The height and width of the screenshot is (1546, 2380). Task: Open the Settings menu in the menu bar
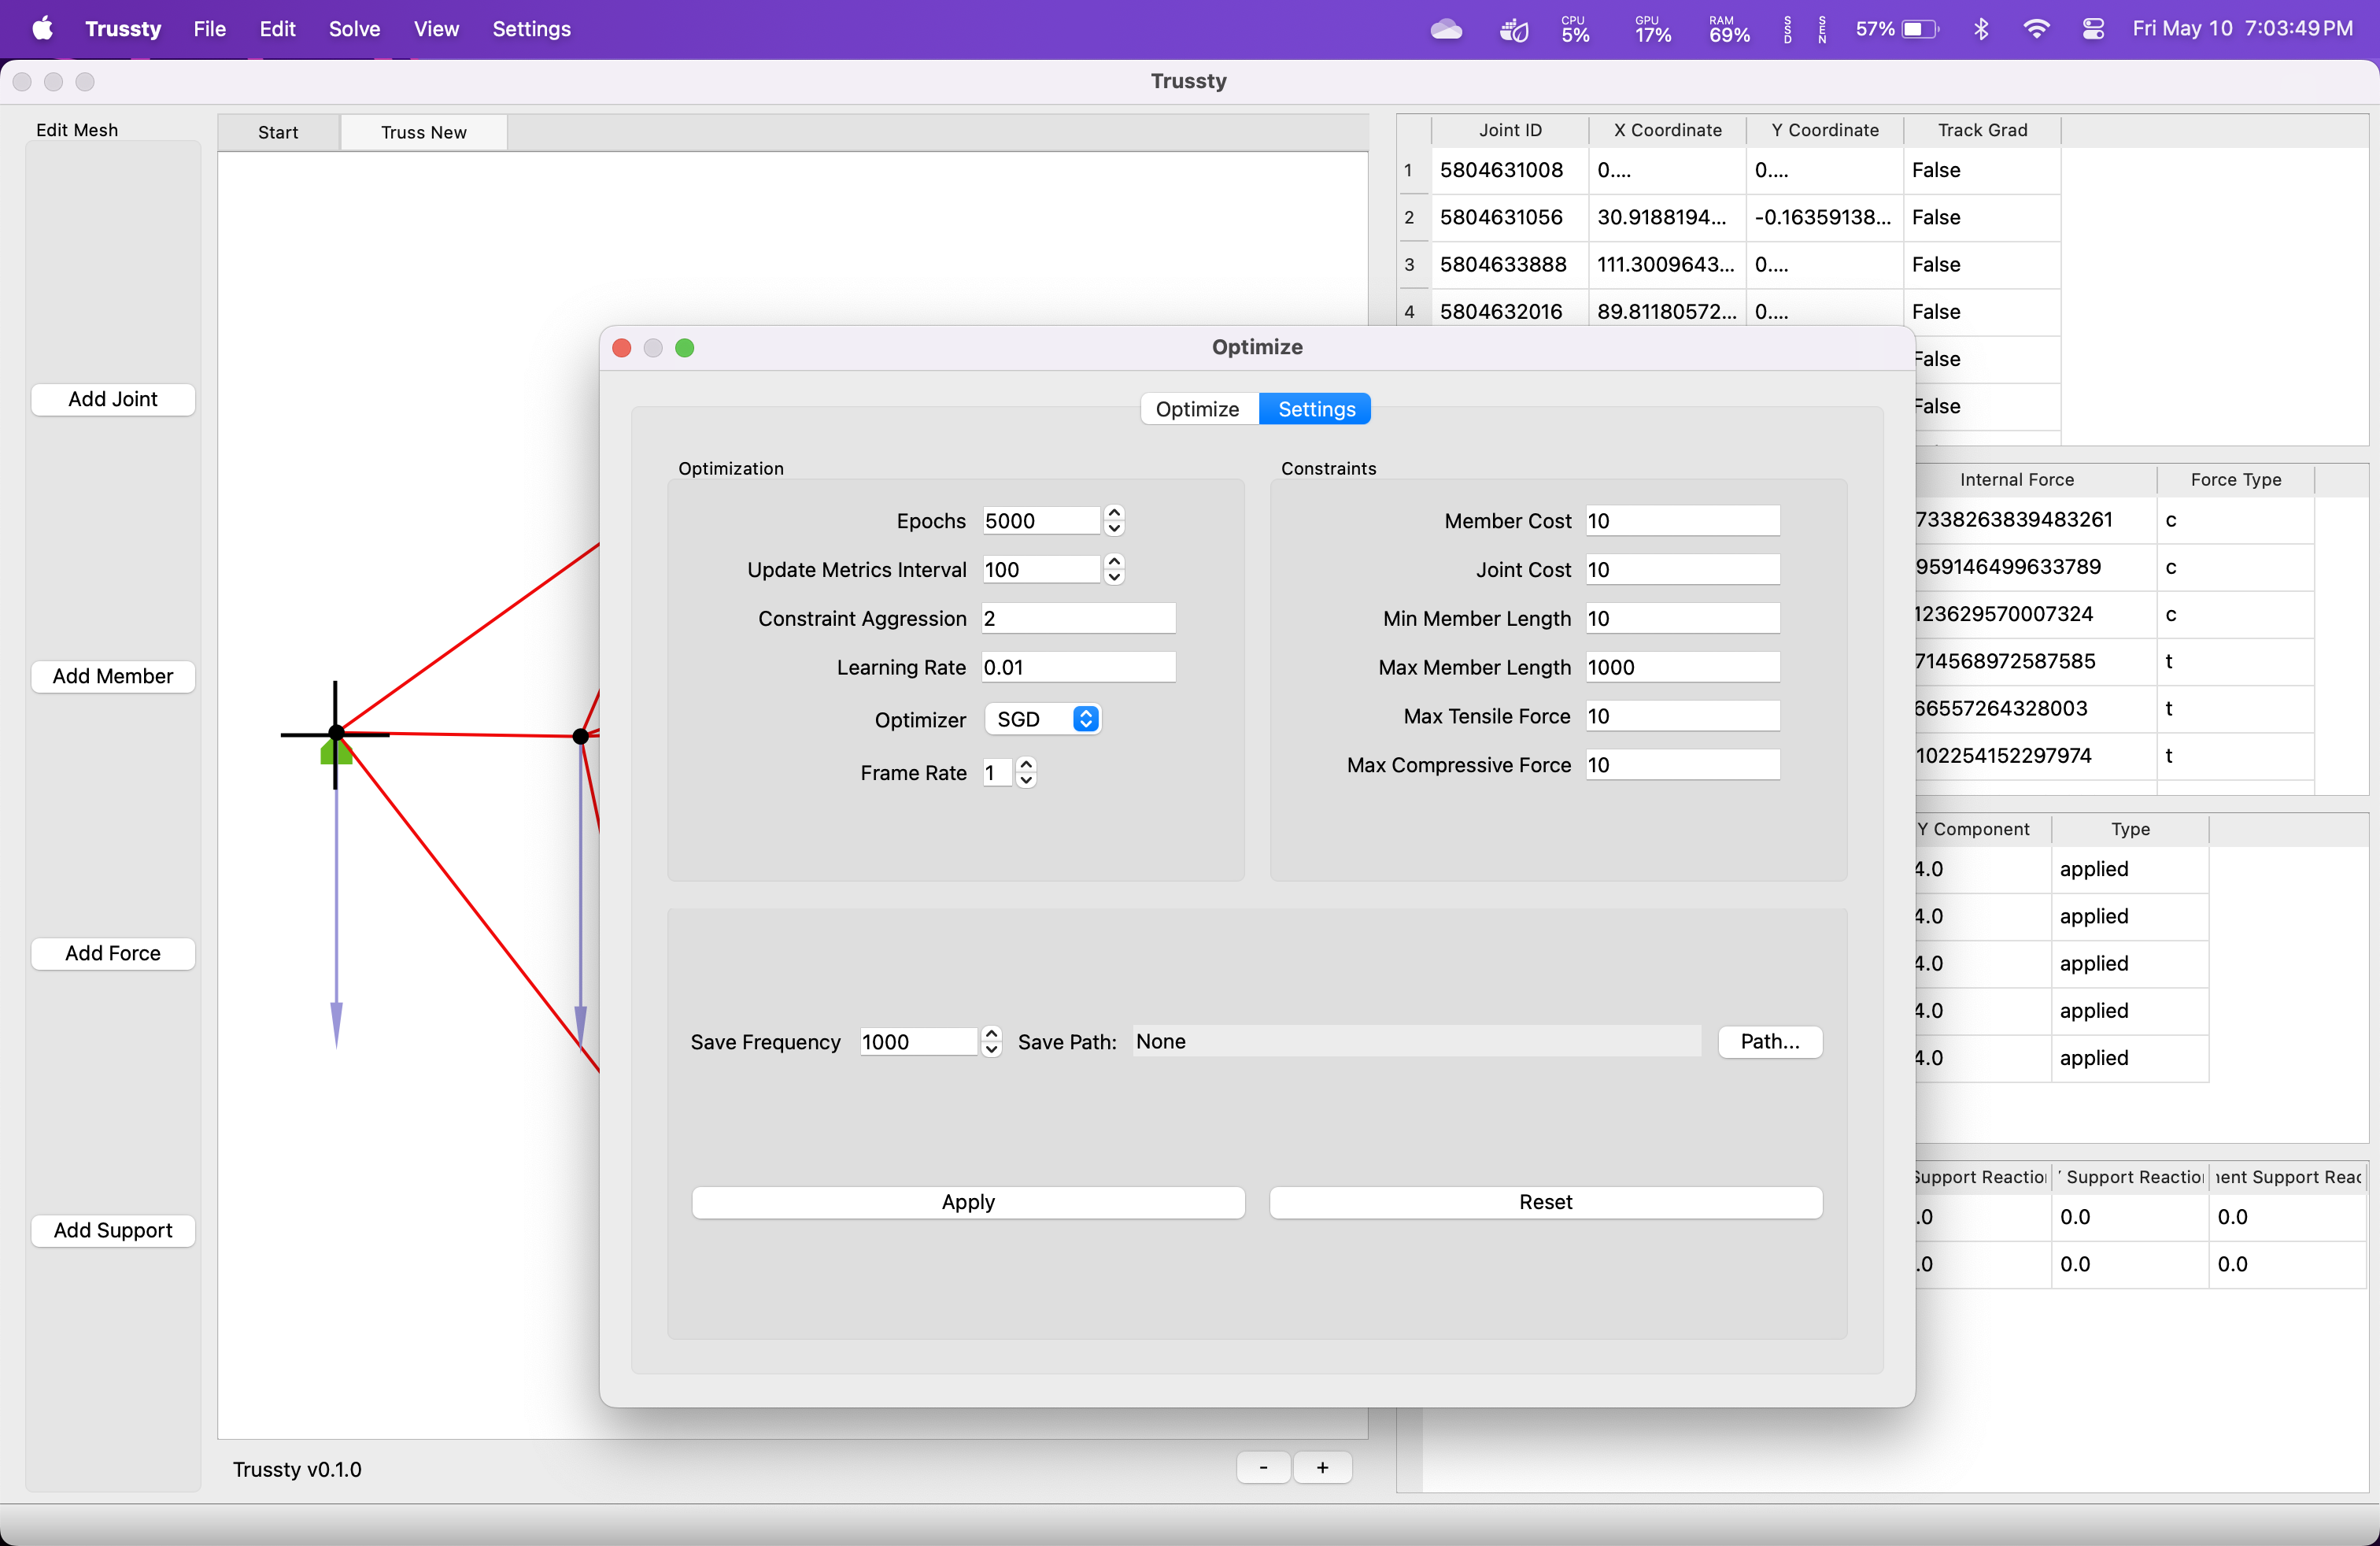click(x=531, y=28)
